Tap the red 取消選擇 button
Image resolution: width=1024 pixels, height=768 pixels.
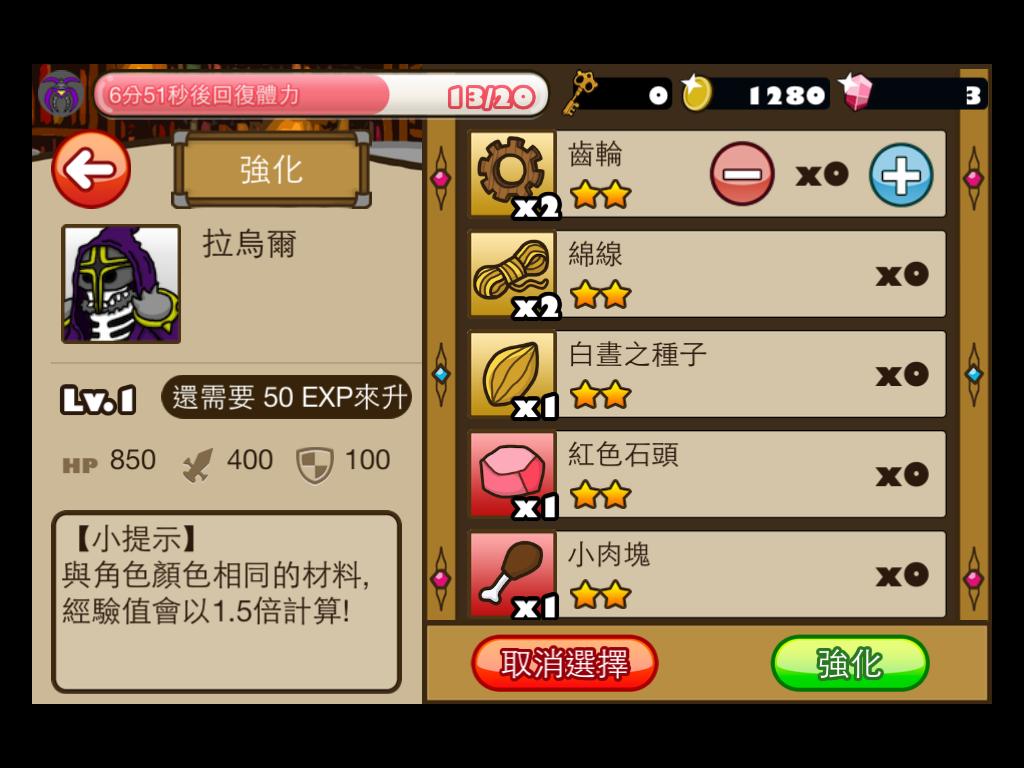tap(564, 664)
